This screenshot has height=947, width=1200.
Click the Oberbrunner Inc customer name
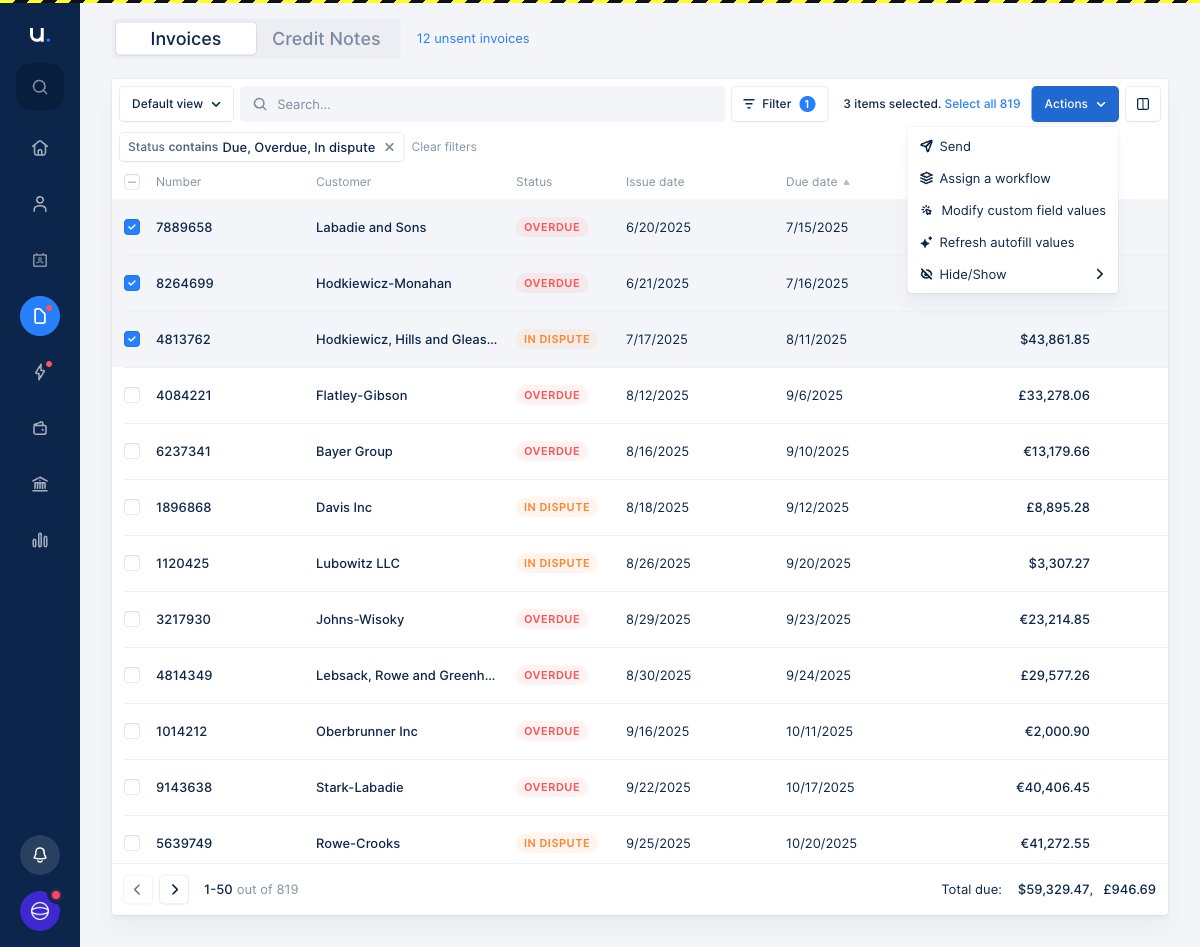click(367, 731)
